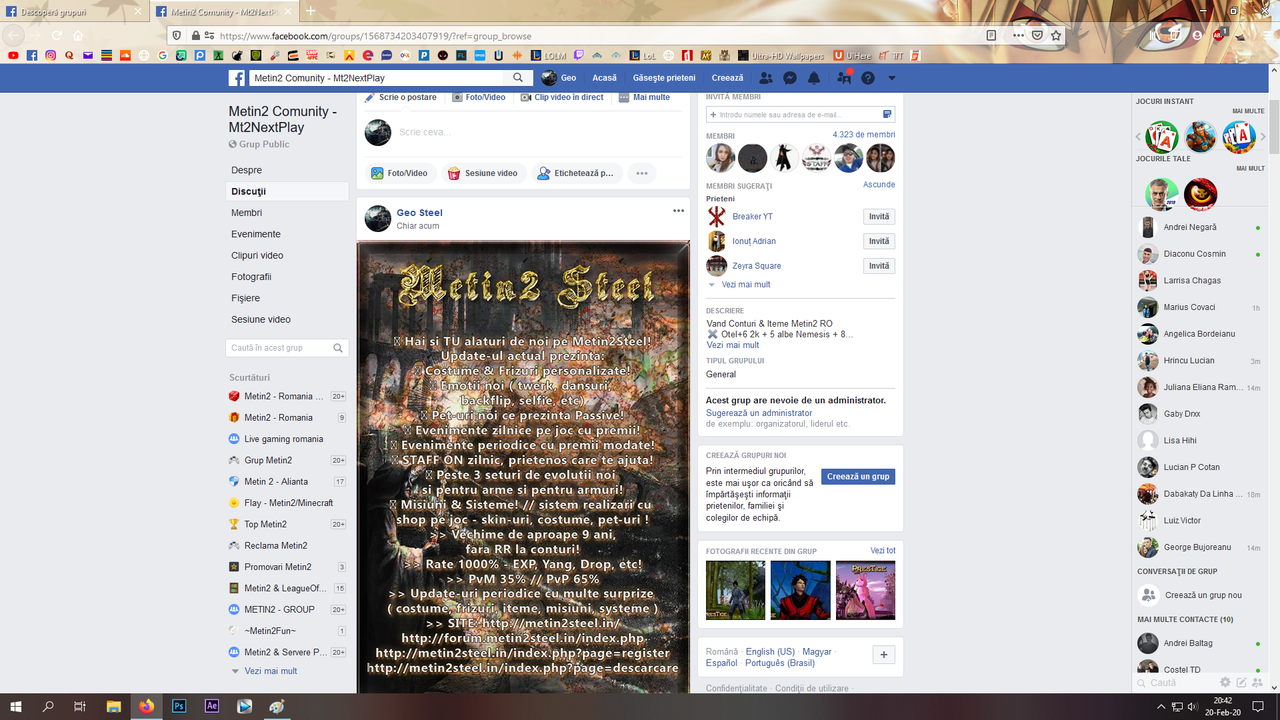
Task: Open the Găsește prieteni link
Action: point(664,78)
